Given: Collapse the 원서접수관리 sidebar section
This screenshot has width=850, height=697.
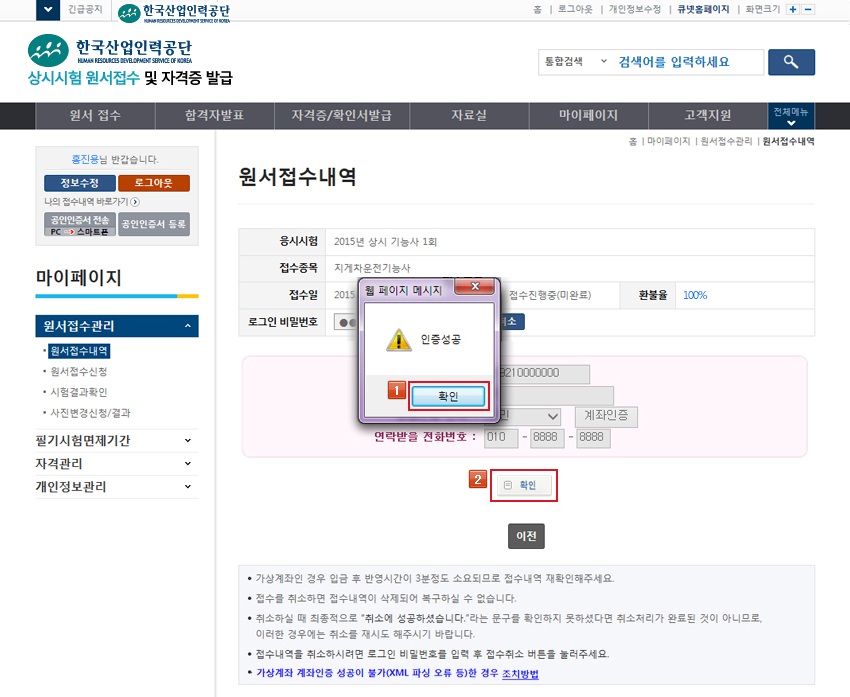Looking at the screenshot, I should click(x=187, y=326).
